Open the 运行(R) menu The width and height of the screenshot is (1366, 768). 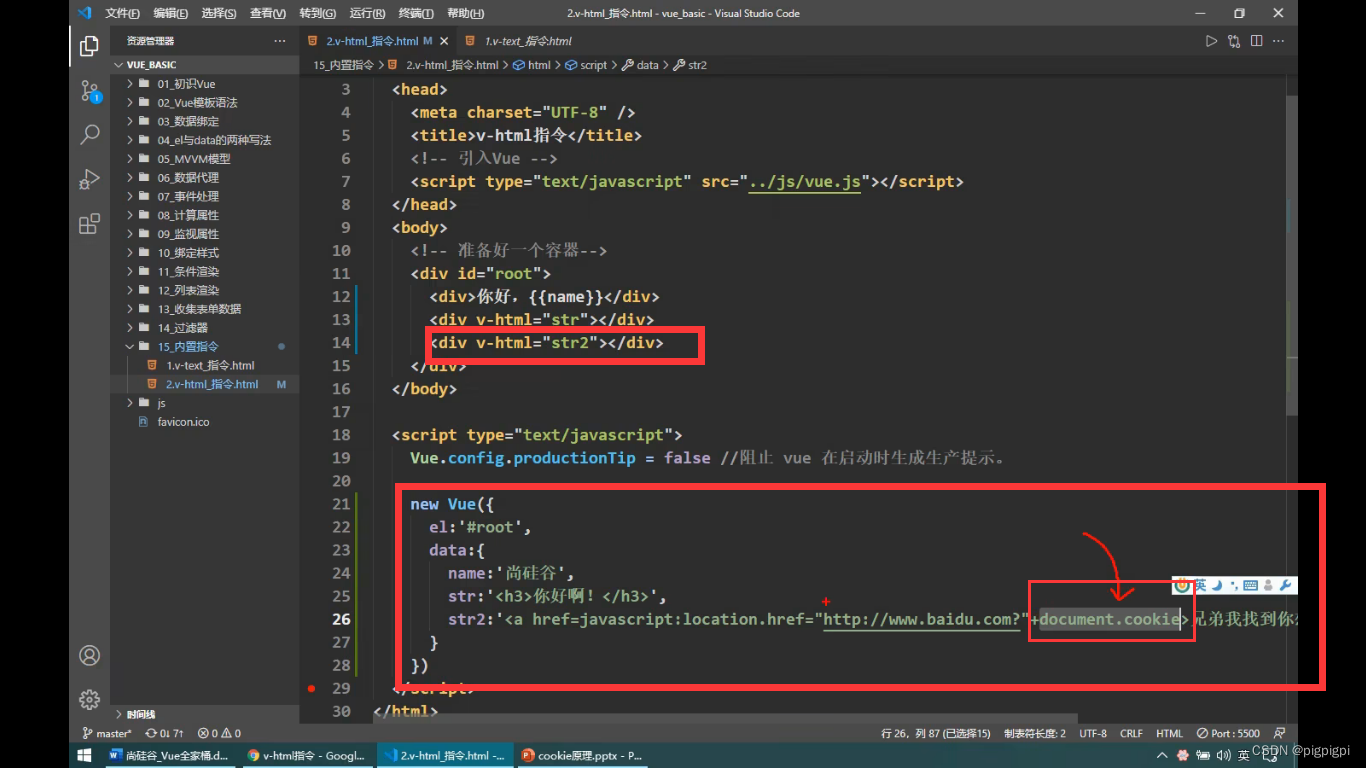click(367, 13)
